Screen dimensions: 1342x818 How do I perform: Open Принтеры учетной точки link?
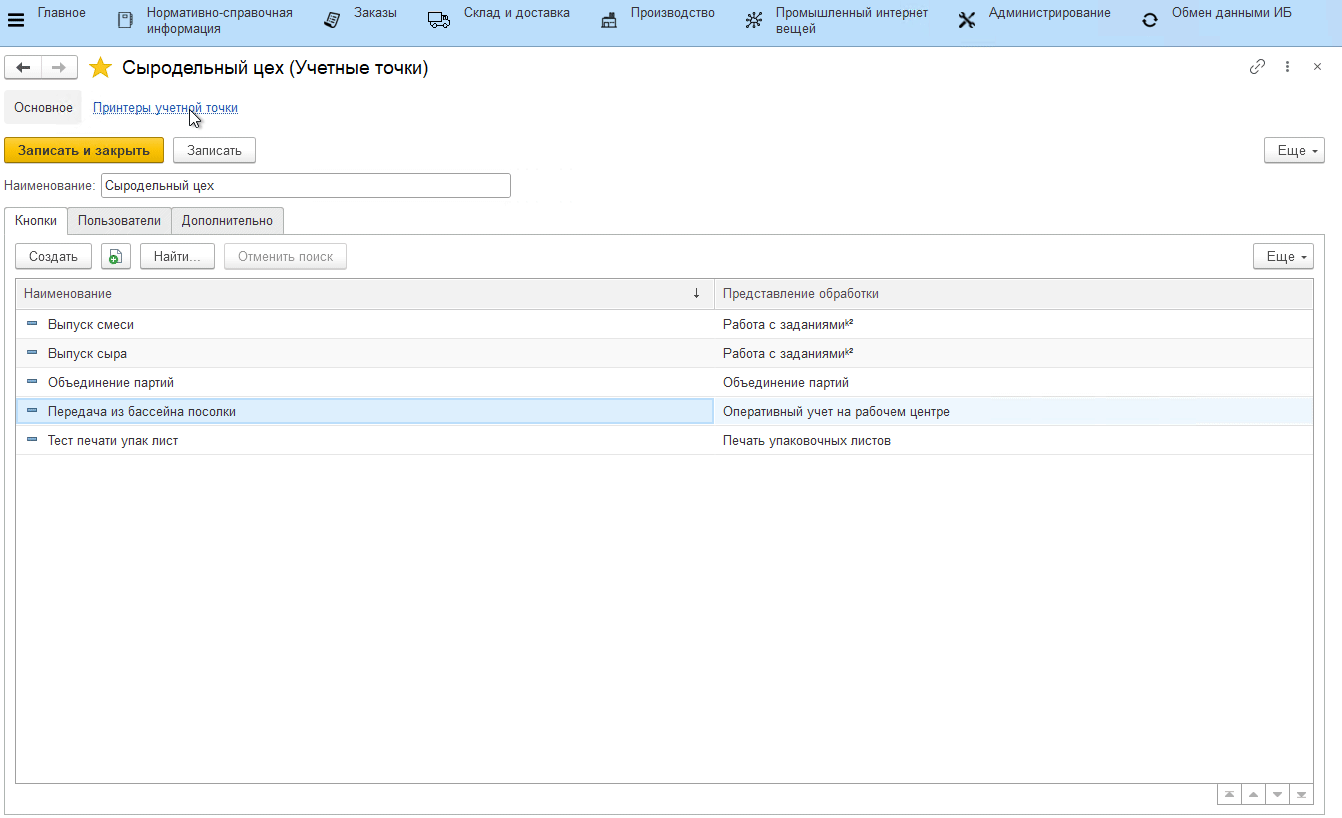165,108
